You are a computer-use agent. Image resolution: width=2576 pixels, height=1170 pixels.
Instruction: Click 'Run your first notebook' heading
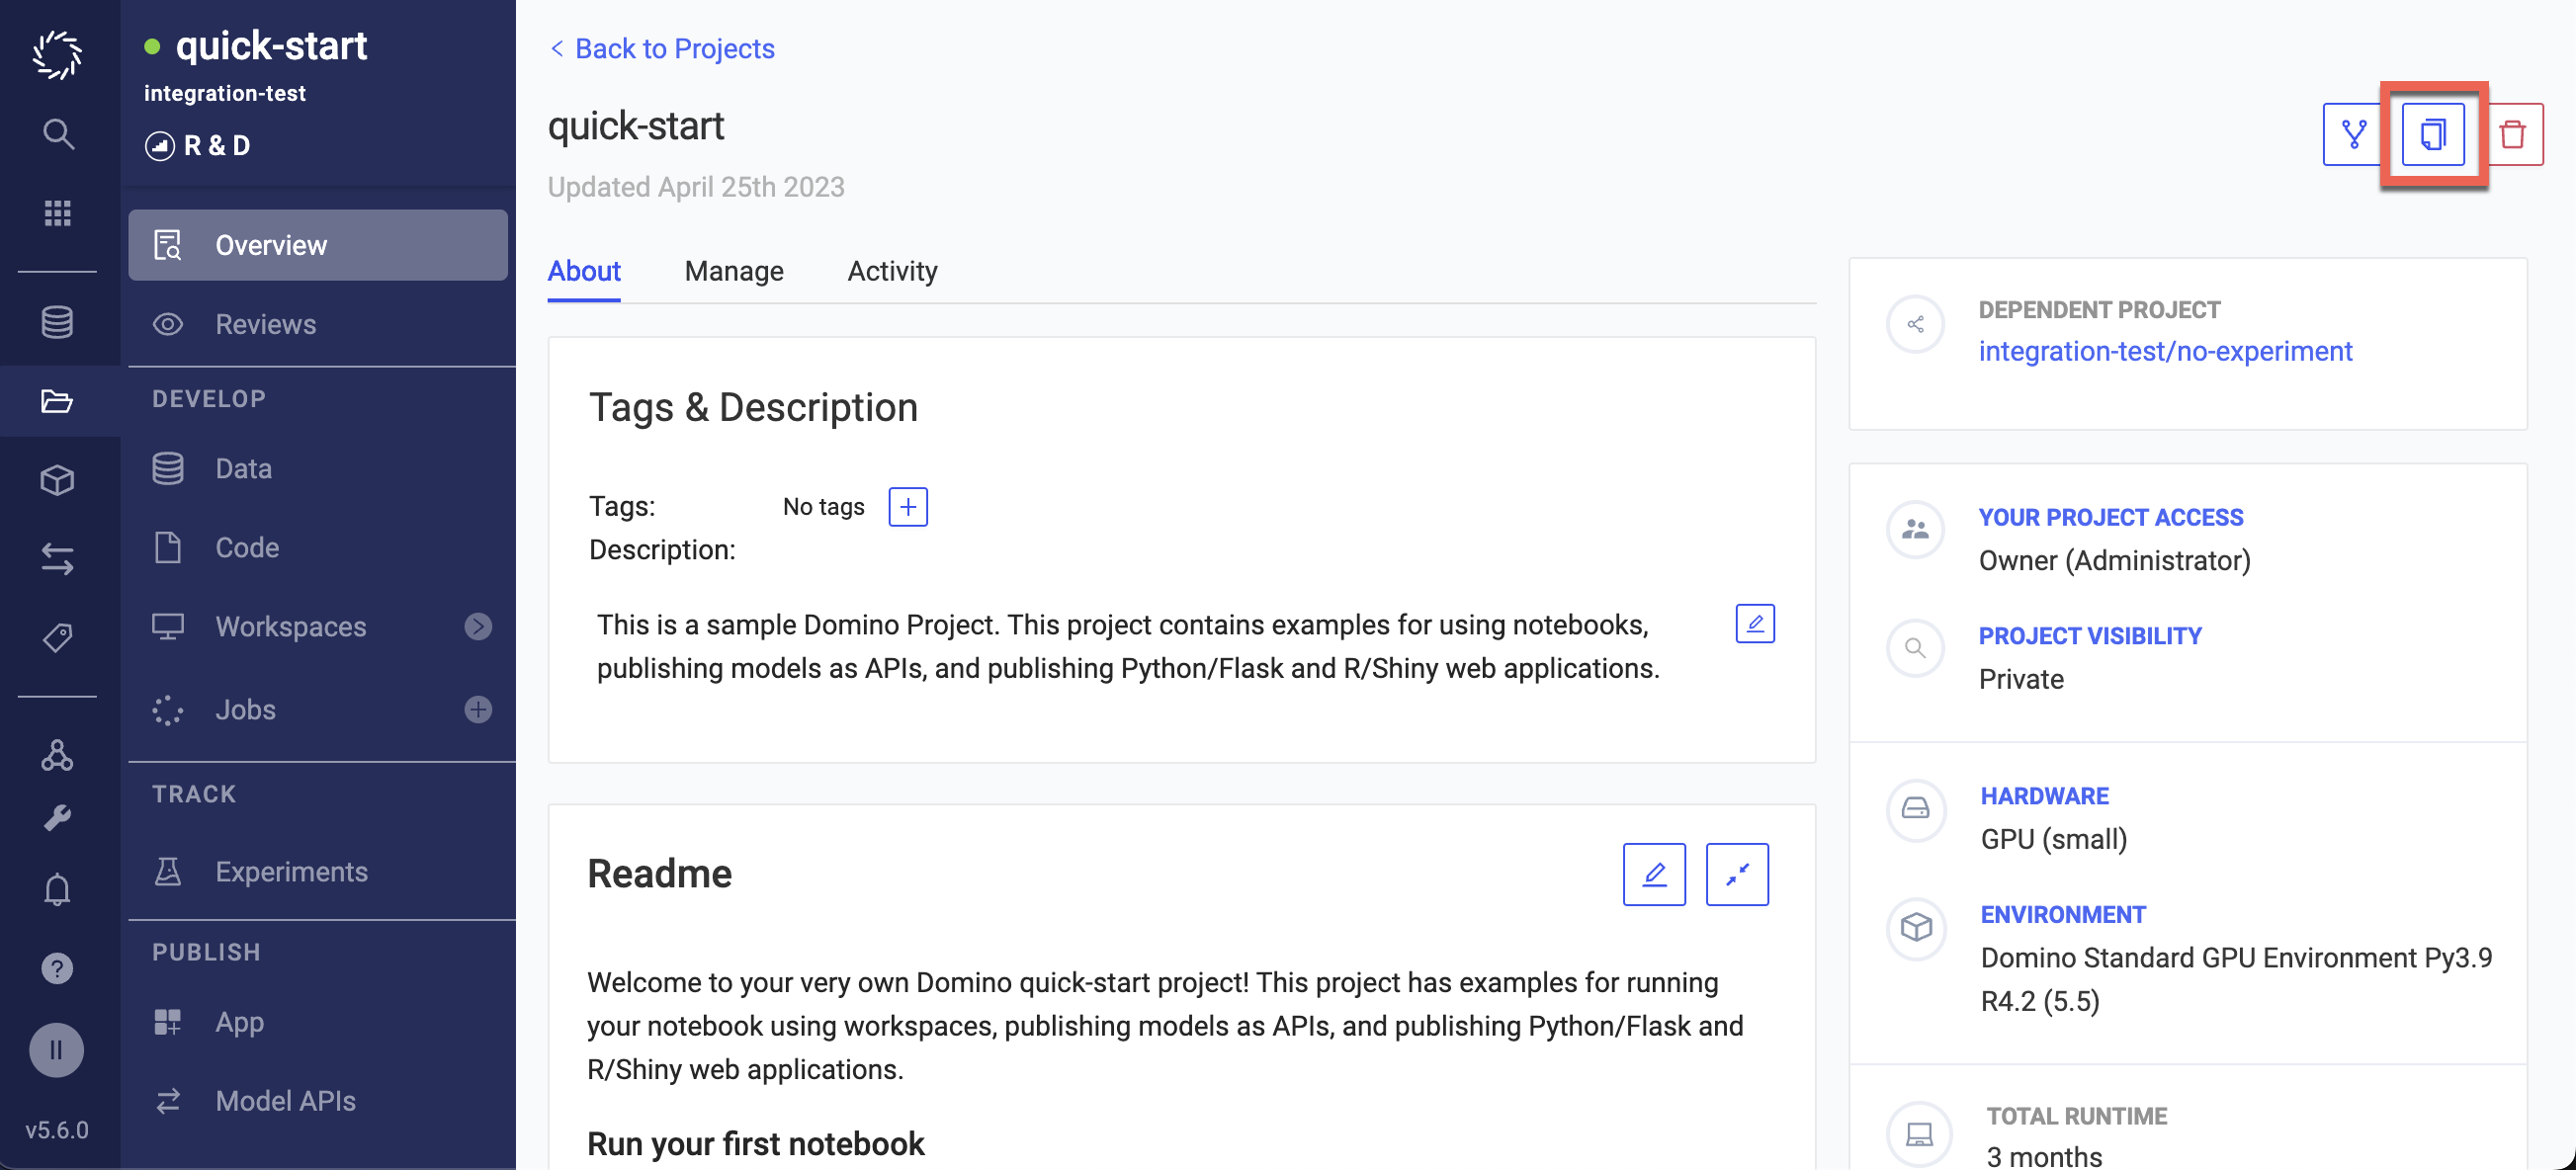755,1143
